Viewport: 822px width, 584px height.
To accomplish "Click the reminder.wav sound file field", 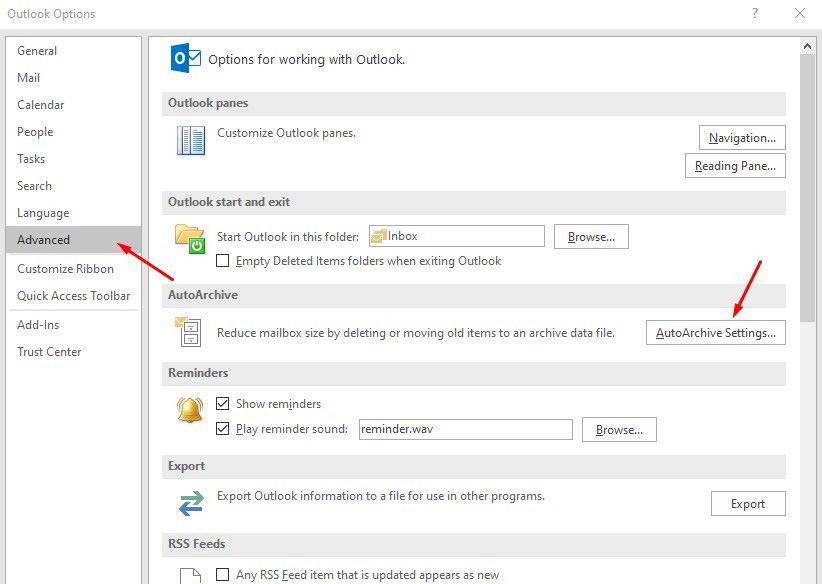I will click(465, 429).
